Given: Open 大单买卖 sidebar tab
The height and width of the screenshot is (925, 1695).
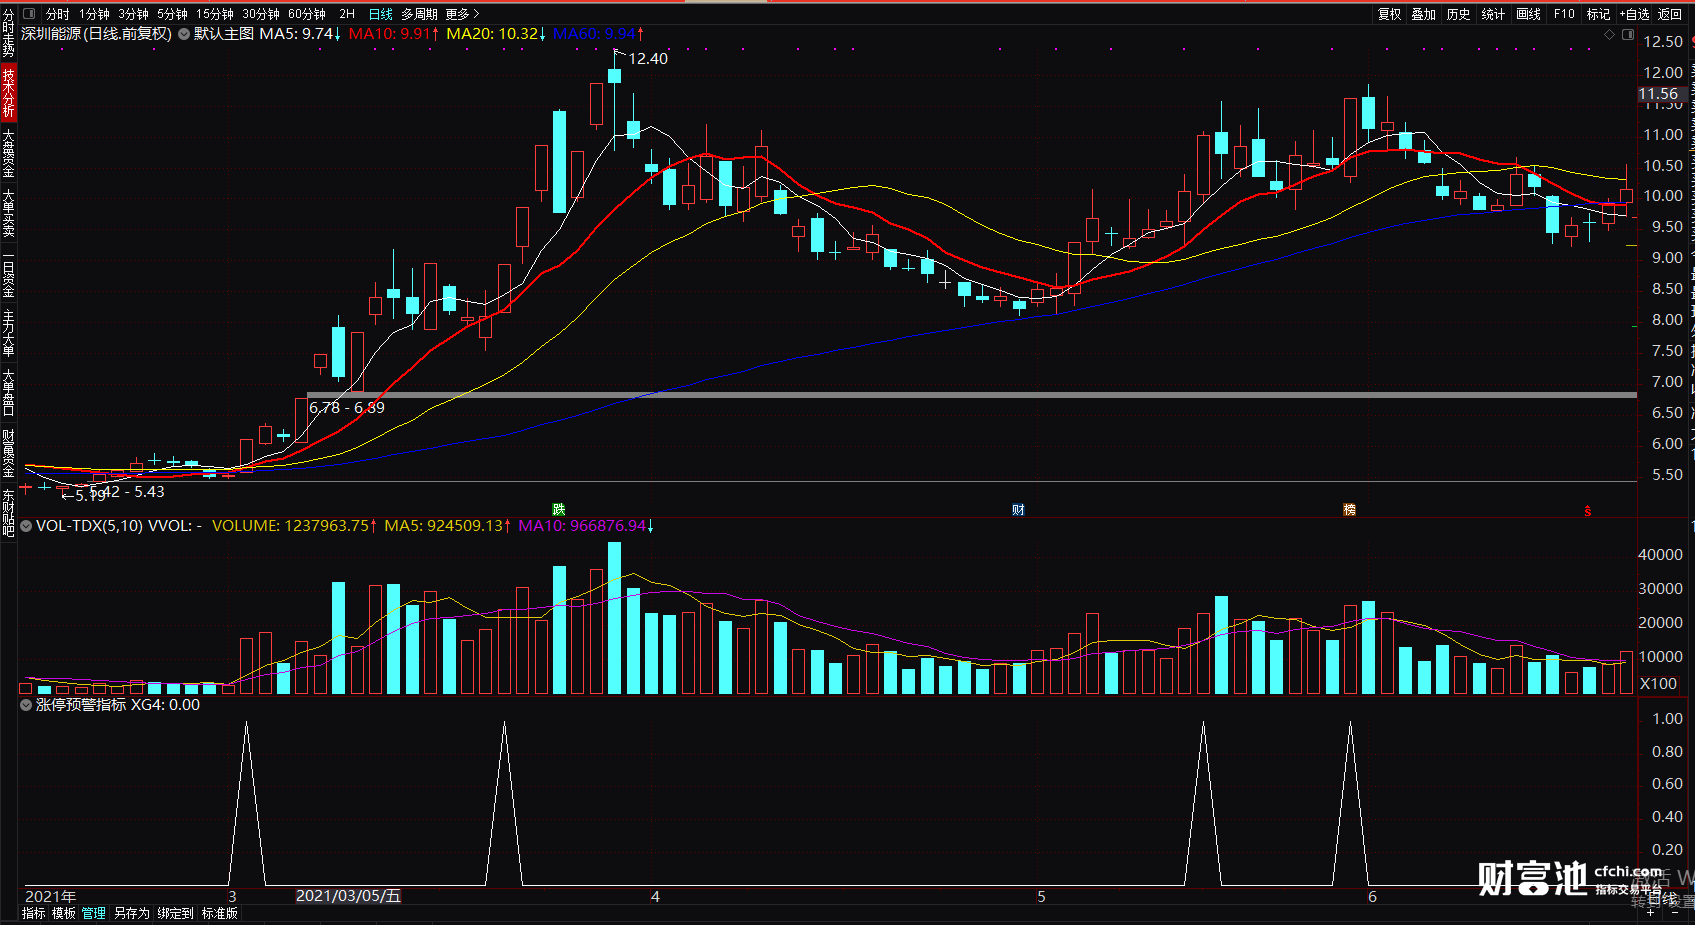Looking at the screenshot, I should pyautogui.click(x=8, y=213).
